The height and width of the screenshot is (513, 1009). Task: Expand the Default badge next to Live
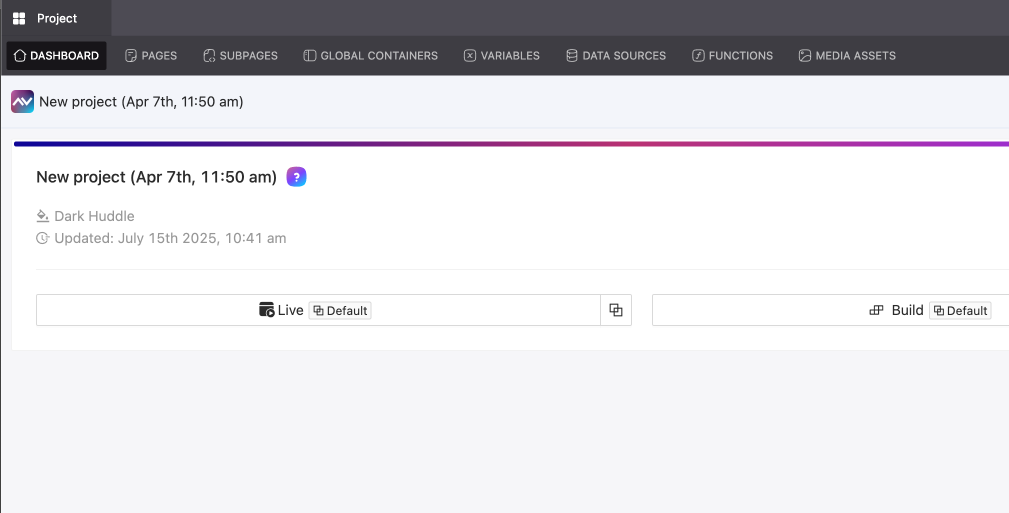coord(340,311)
